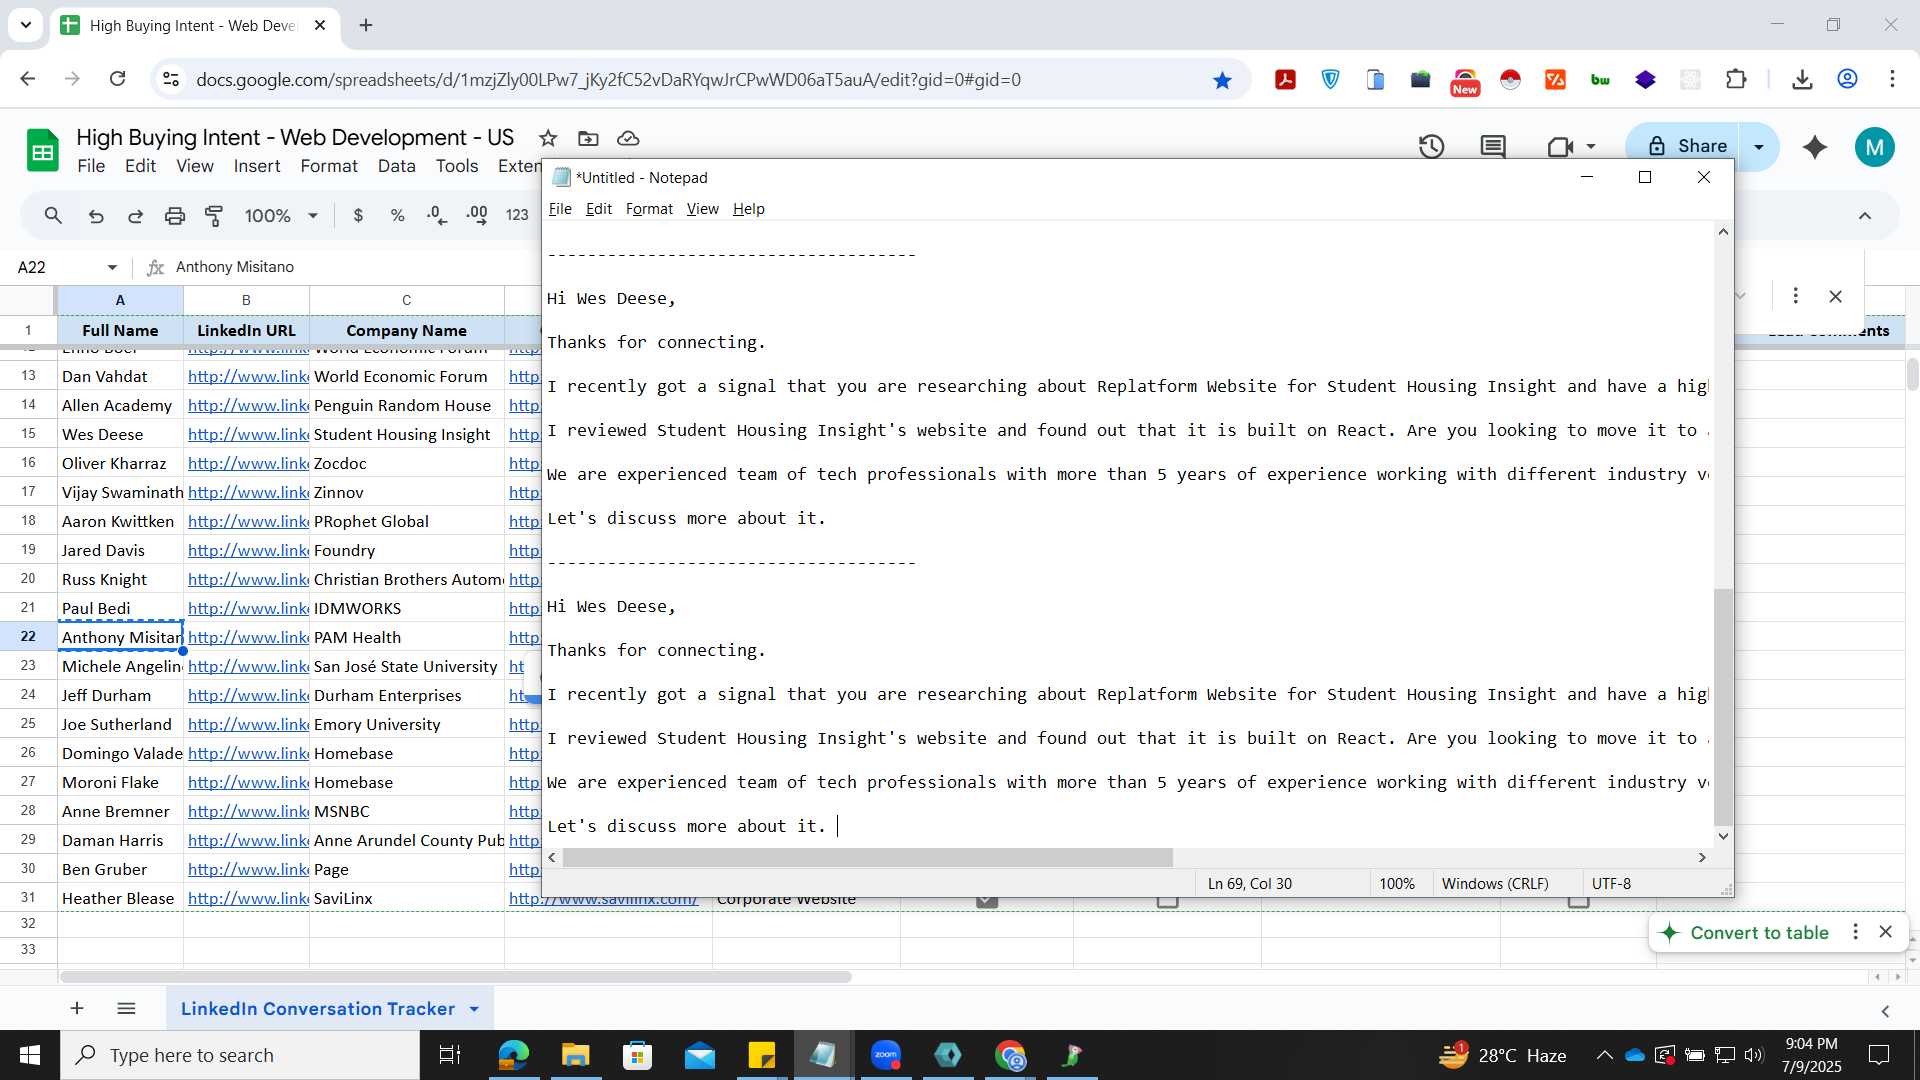Check cloud document status icon
Viewport: 1920px width, 1080px height.
point(628,138)
